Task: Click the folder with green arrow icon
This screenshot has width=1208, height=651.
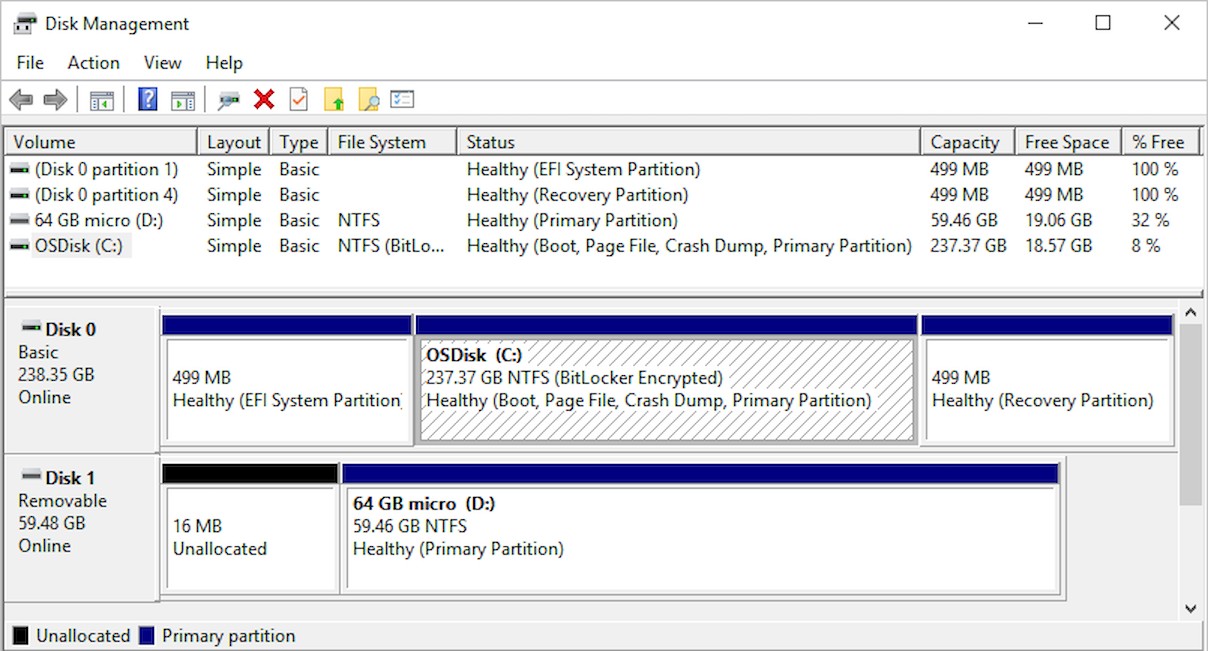Action: (334, 100)
